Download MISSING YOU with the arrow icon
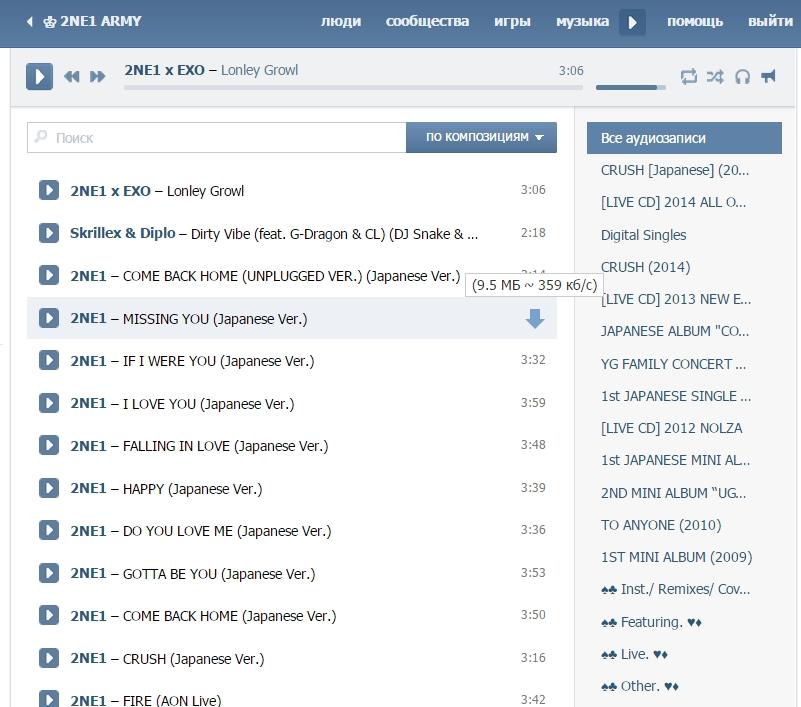The height and width of the screenshot is (707, 801). click(535, 318)
